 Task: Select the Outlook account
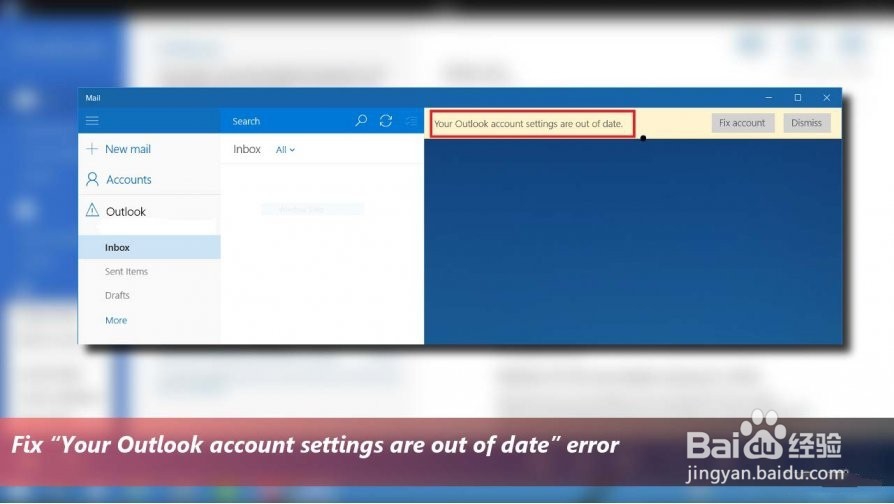pyautogui.click(x=126, y=212)
